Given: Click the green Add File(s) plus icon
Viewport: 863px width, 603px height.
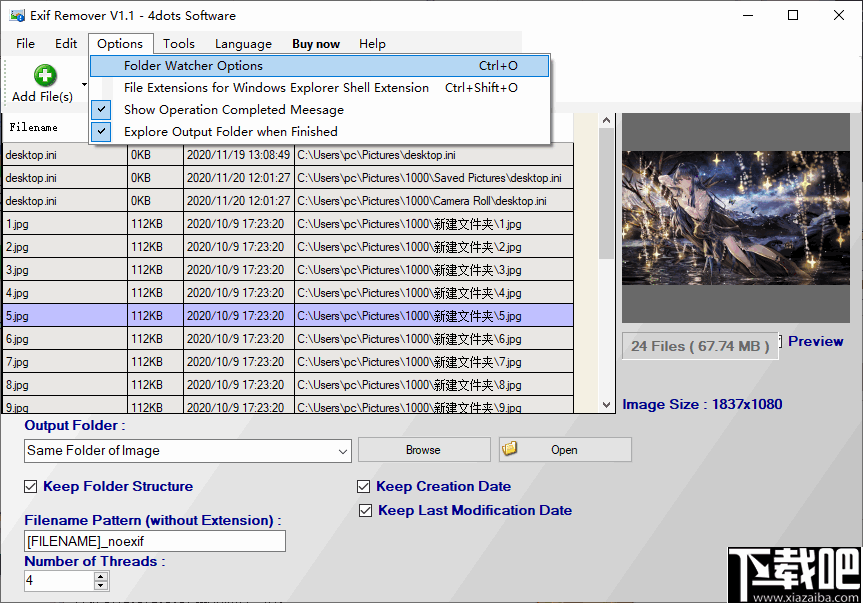Looking at the screenshot, I should point(44,75).
